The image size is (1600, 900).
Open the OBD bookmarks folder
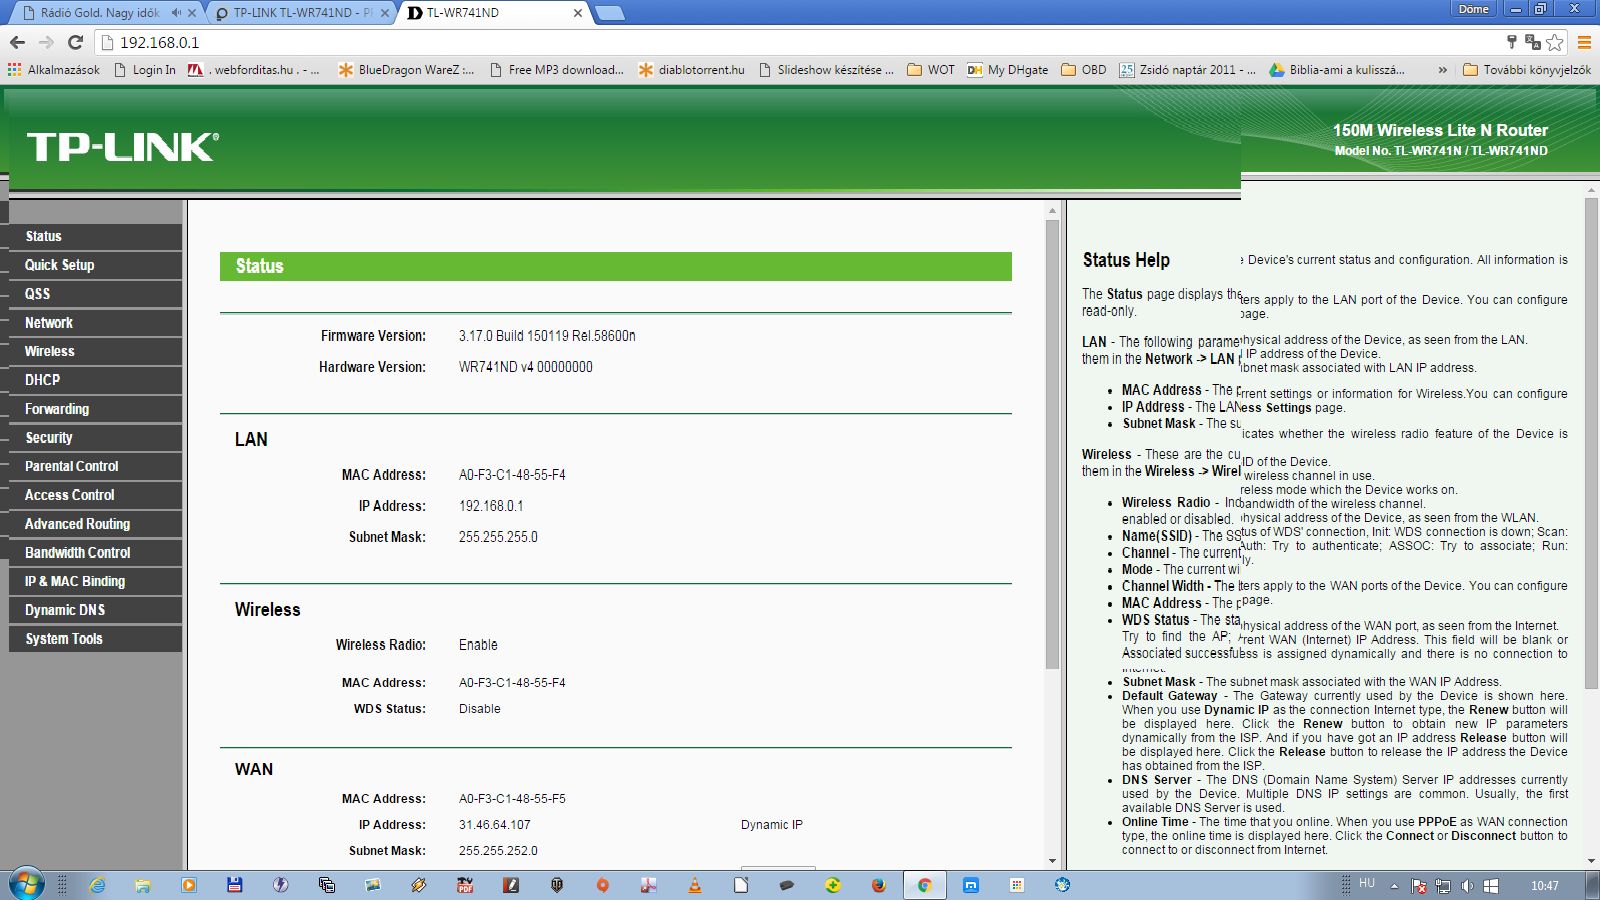[x=1084, y=70]
